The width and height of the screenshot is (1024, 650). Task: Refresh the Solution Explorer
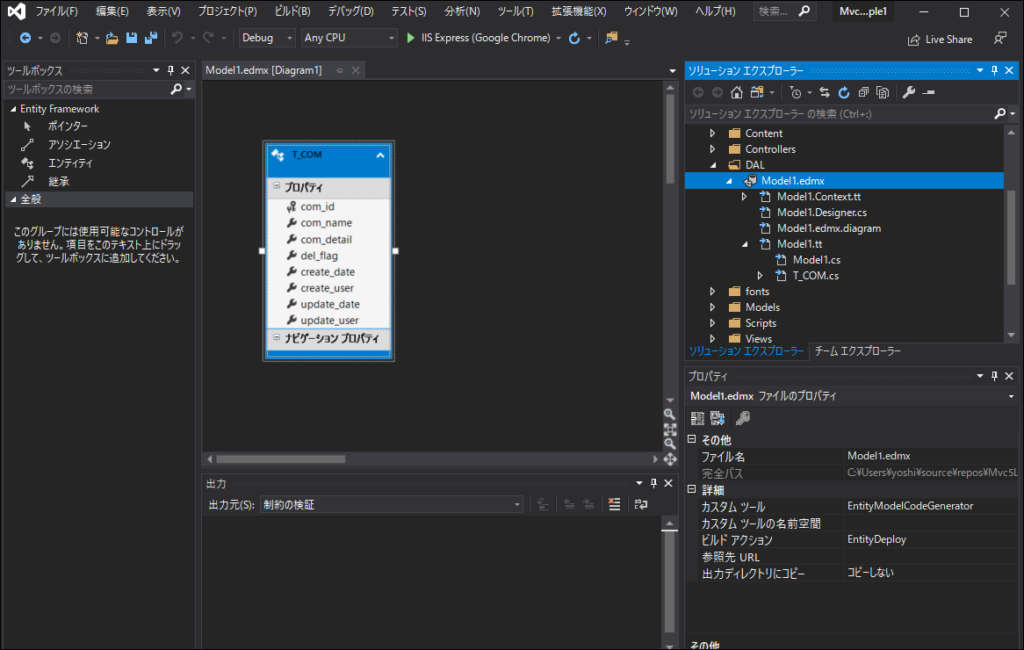click(843, 91)
